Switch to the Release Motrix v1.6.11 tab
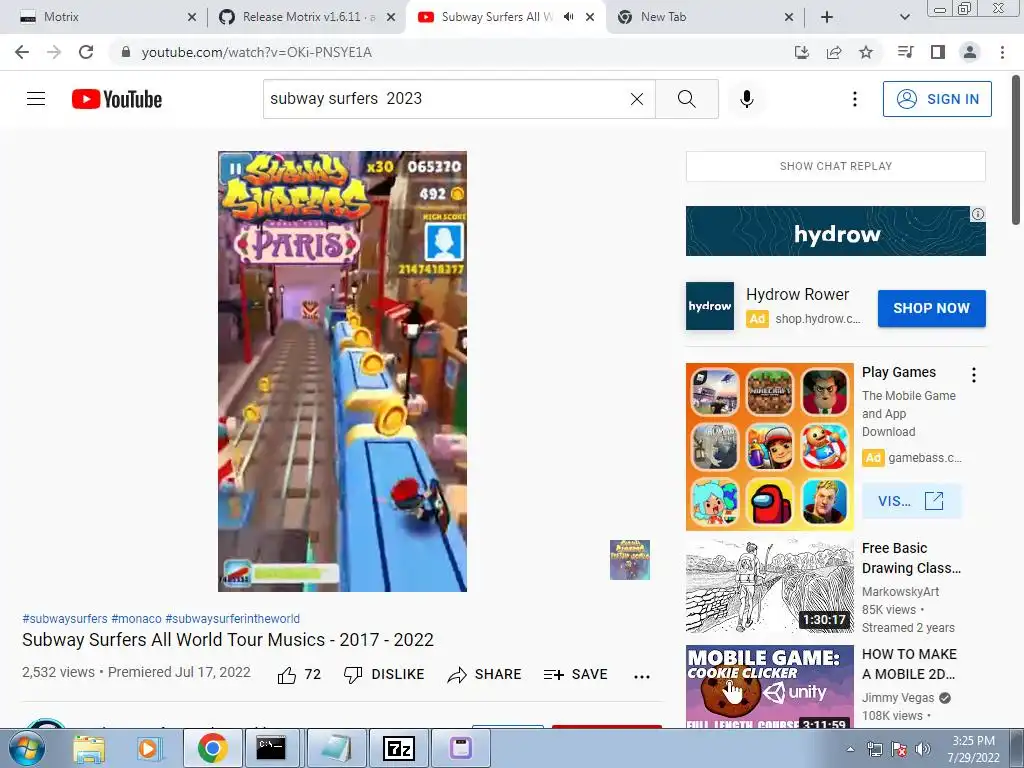This screenshot has height=768, width=1024. click(x=307, y=17)
